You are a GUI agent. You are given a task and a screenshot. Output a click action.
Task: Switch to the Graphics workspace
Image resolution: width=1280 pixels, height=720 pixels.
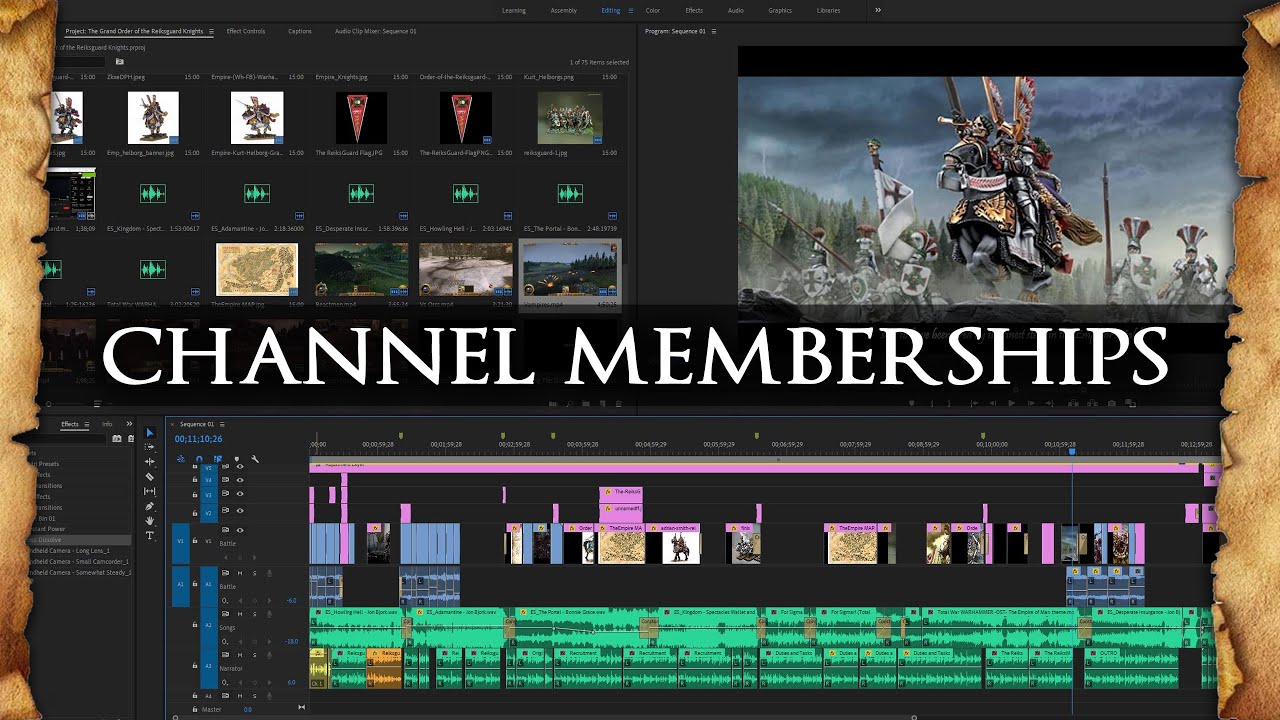pyautogui.click(x=780, y=10)
